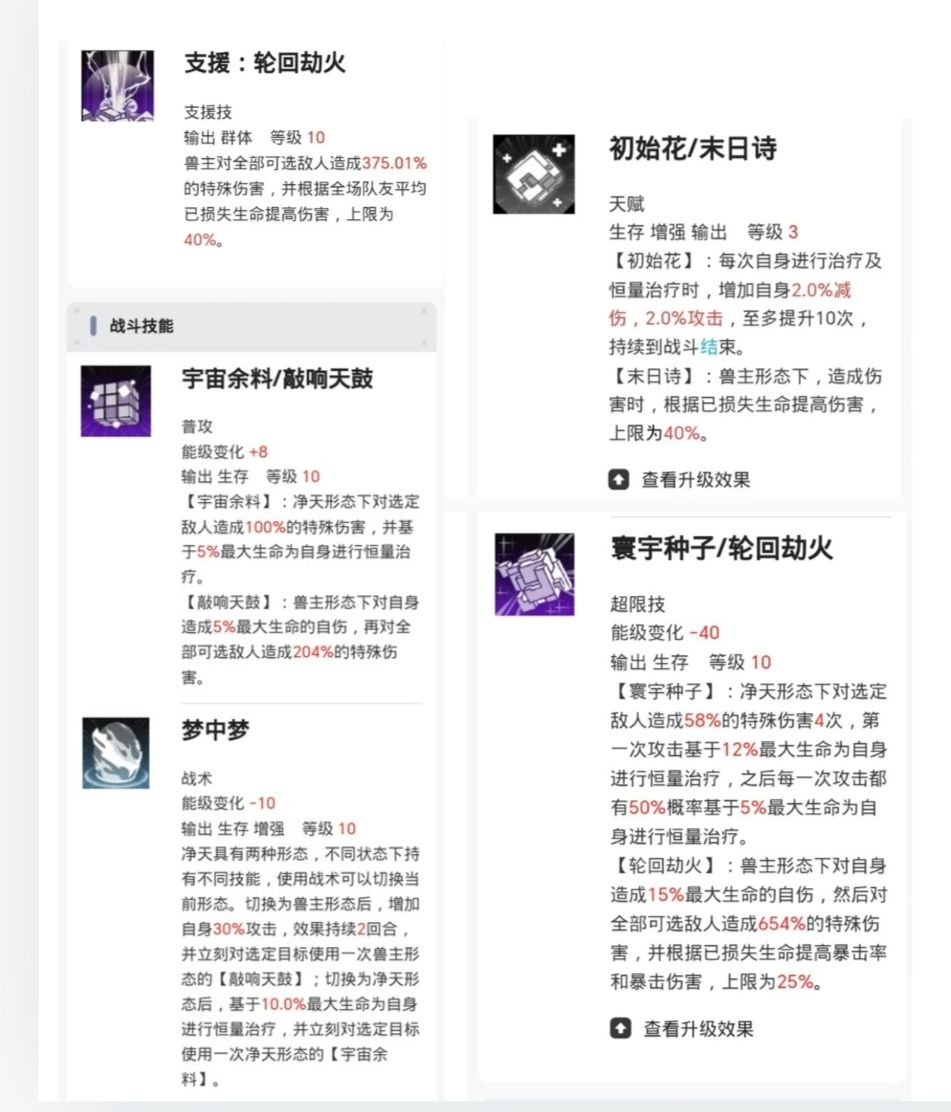Click upgrade arrow icon under 初始花/末日诗
951x1112 pixels.
tap(618, 479)
